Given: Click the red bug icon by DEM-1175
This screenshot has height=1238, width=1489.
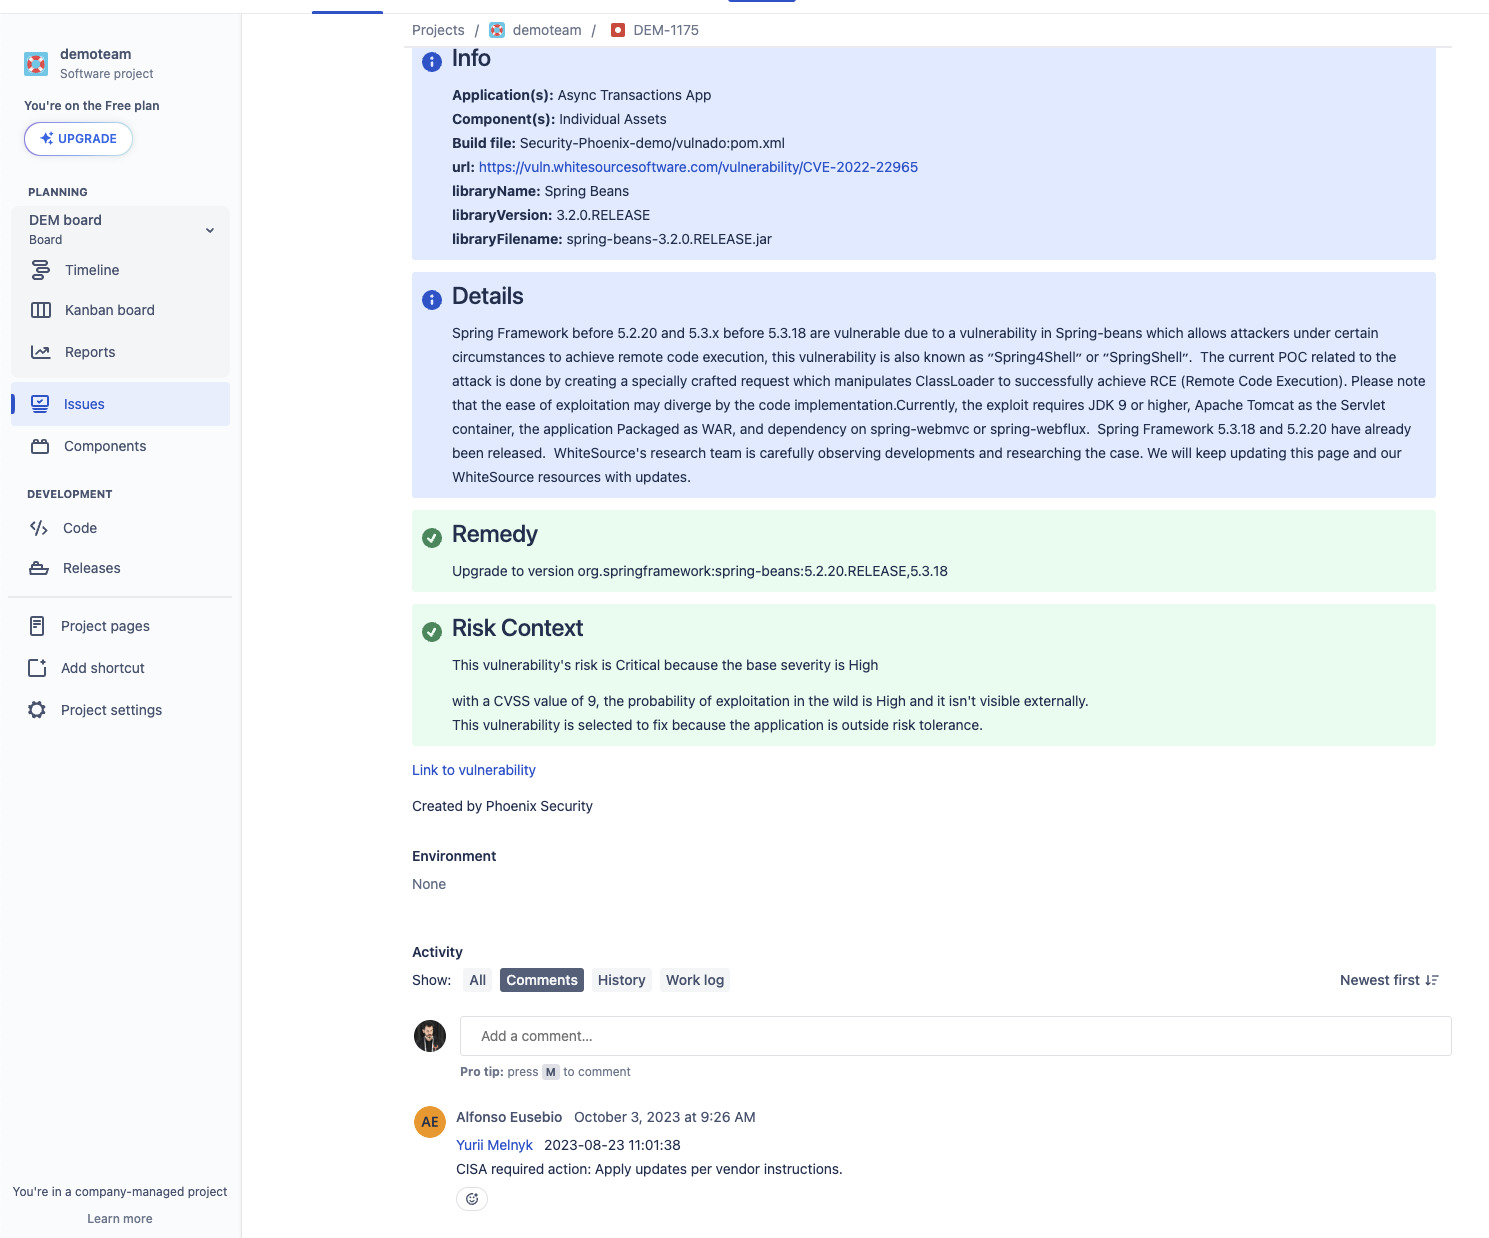Looking at the screenshot, I should coord(618,30).
